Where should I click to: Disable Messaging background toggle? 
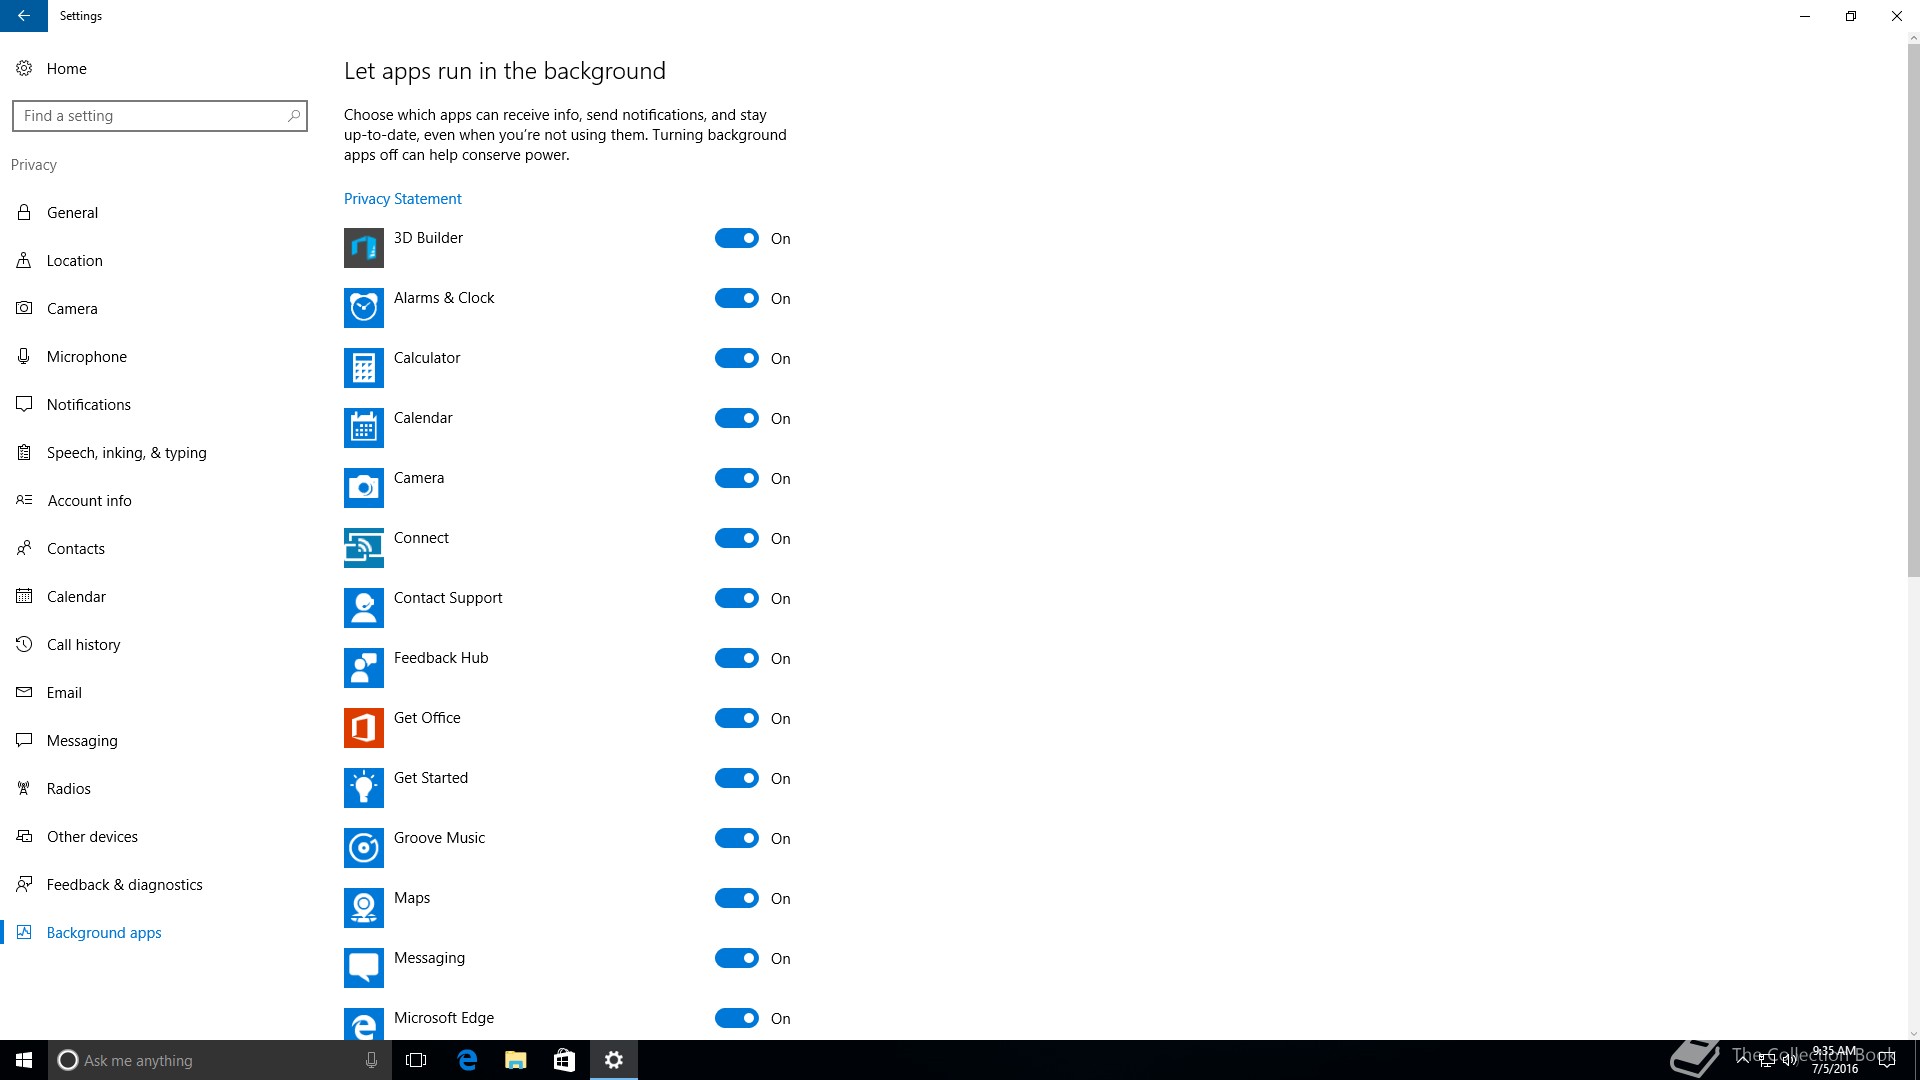tap(737, 958)
